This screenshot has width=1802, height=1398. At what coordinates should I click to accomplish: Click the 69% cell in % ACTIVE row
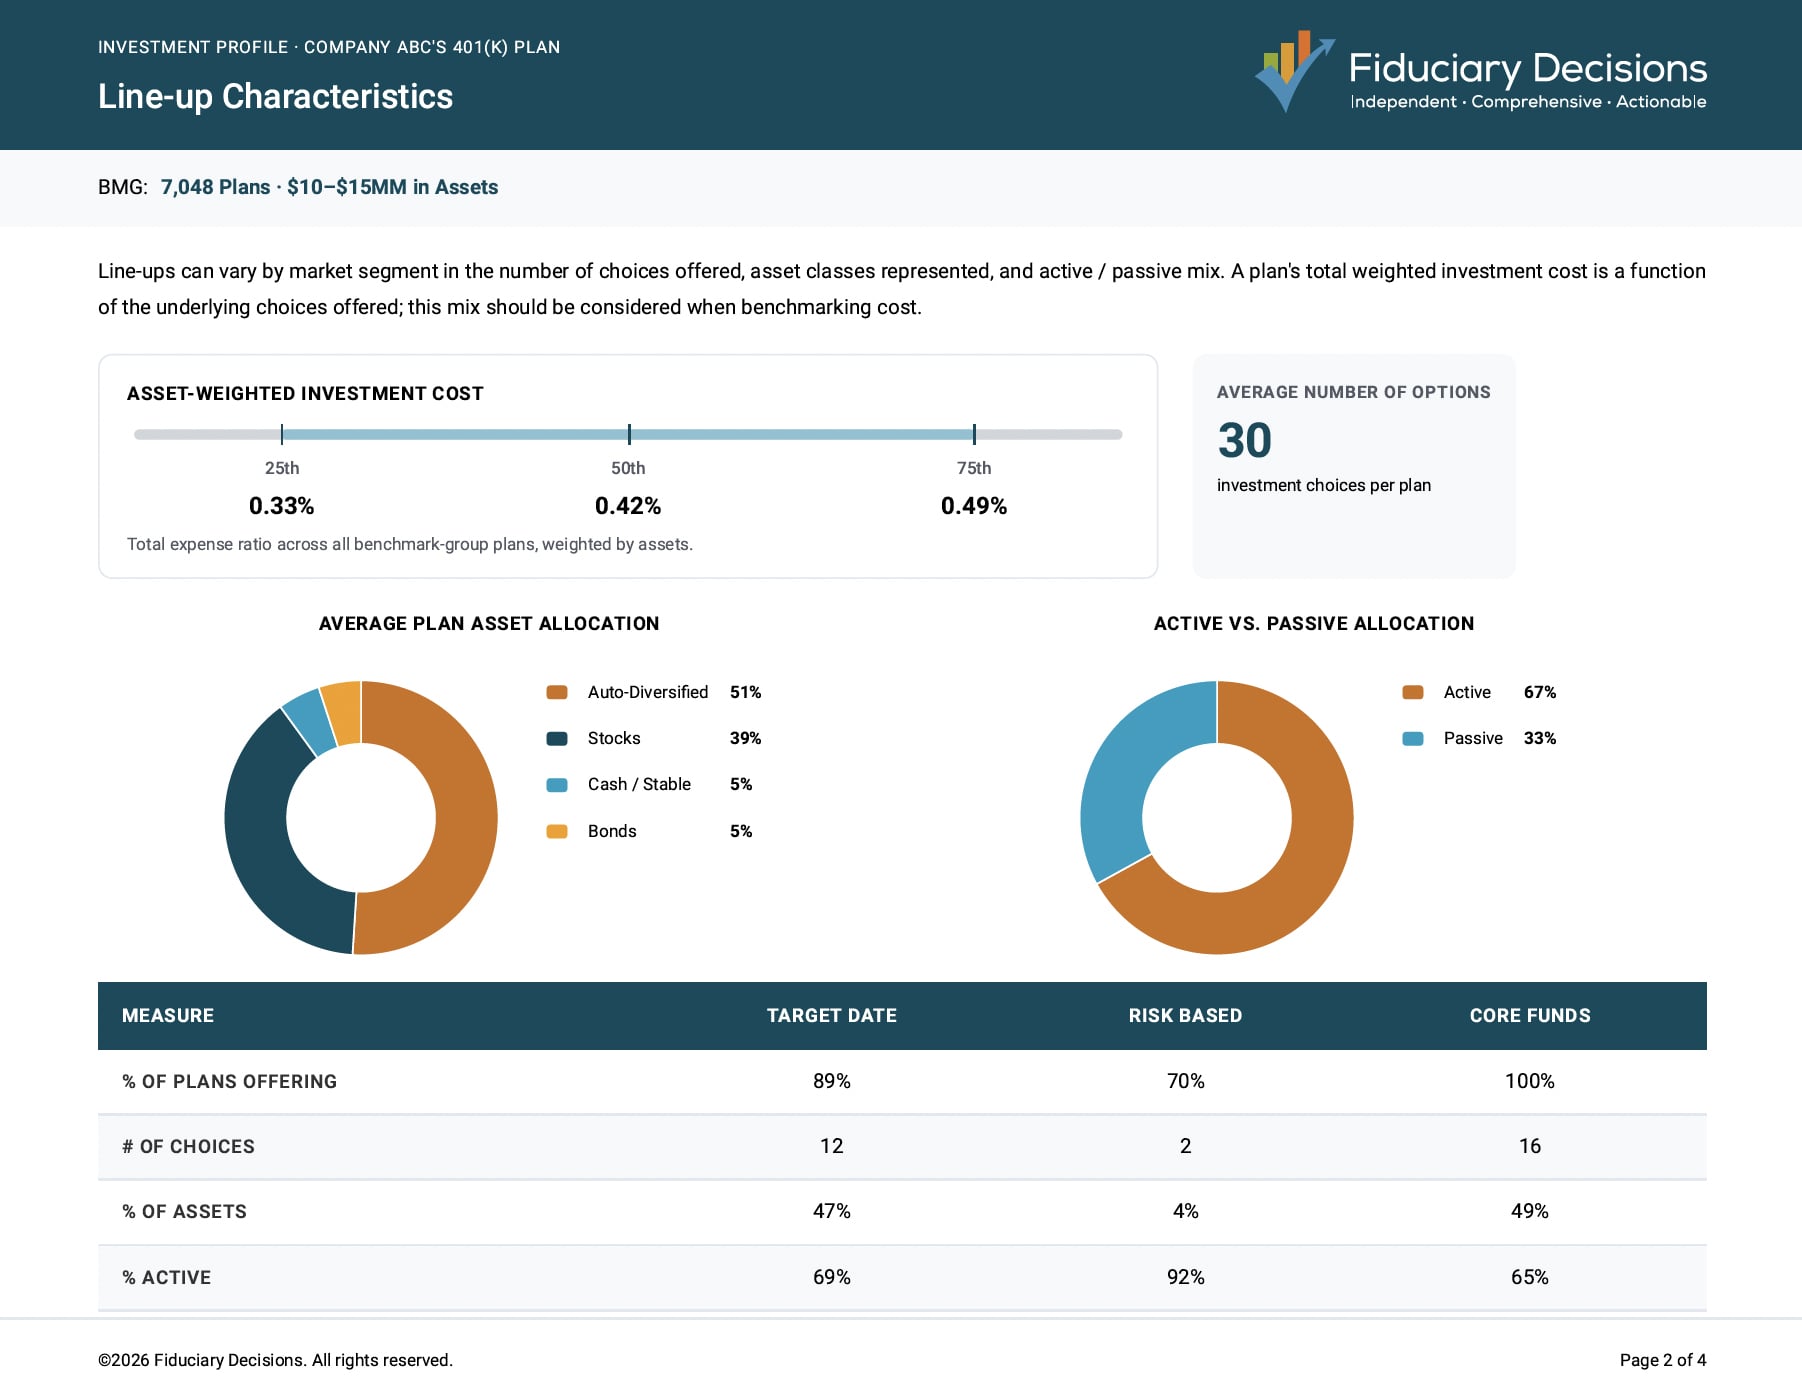coord(832,1277)
